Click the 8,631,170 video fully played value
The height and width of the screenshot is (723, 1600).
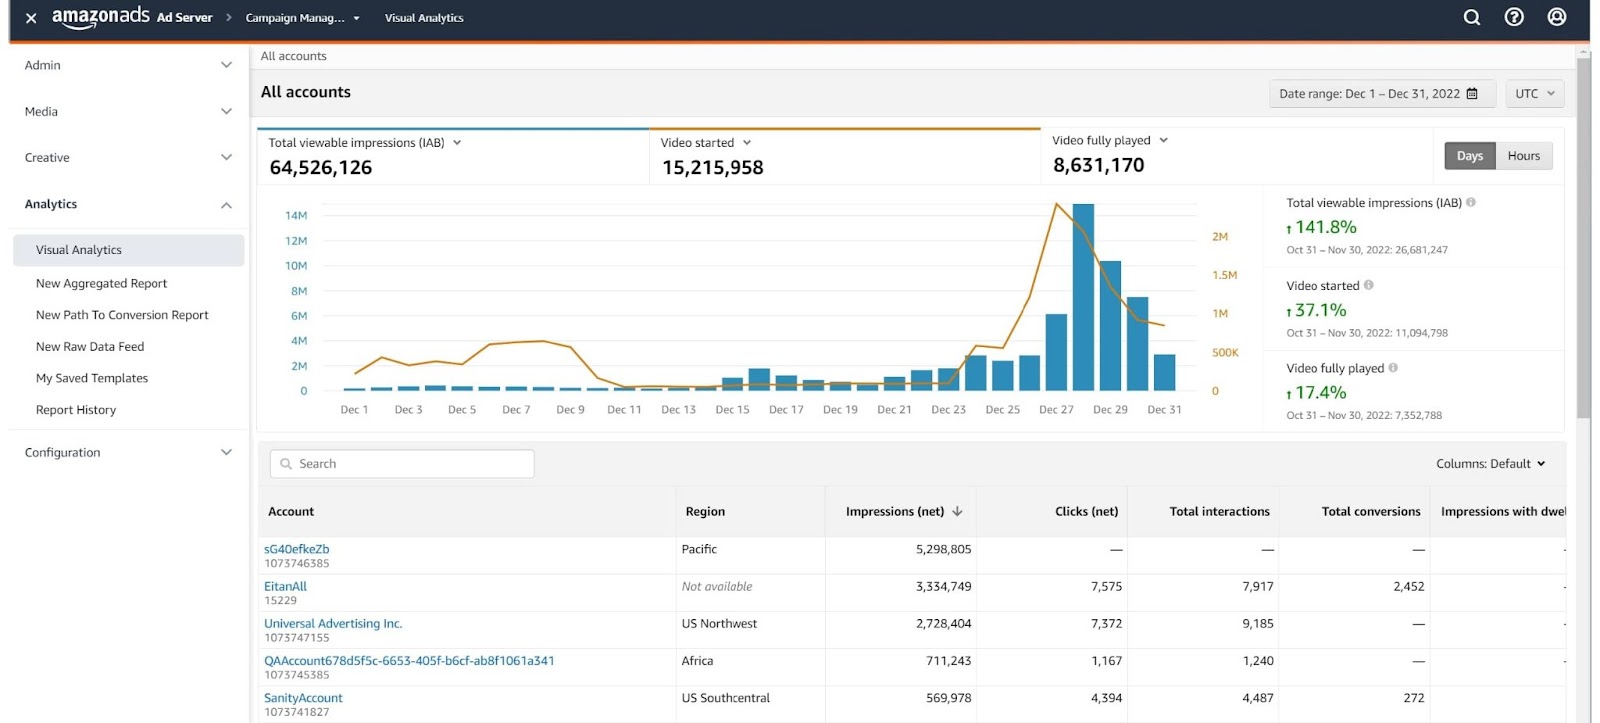[x=1098, y=165]
